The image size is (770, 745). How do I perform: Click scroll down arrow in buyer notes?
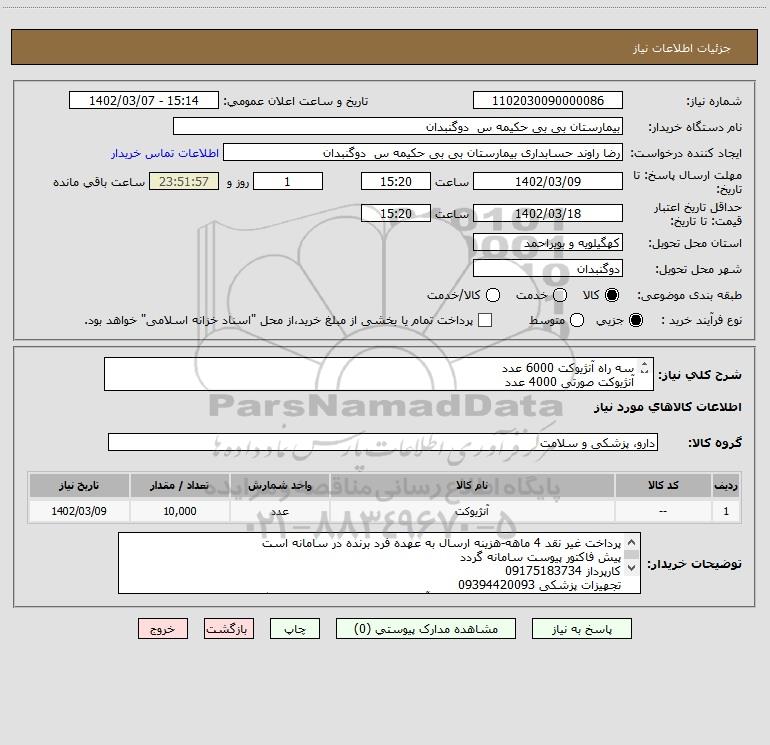632,568
